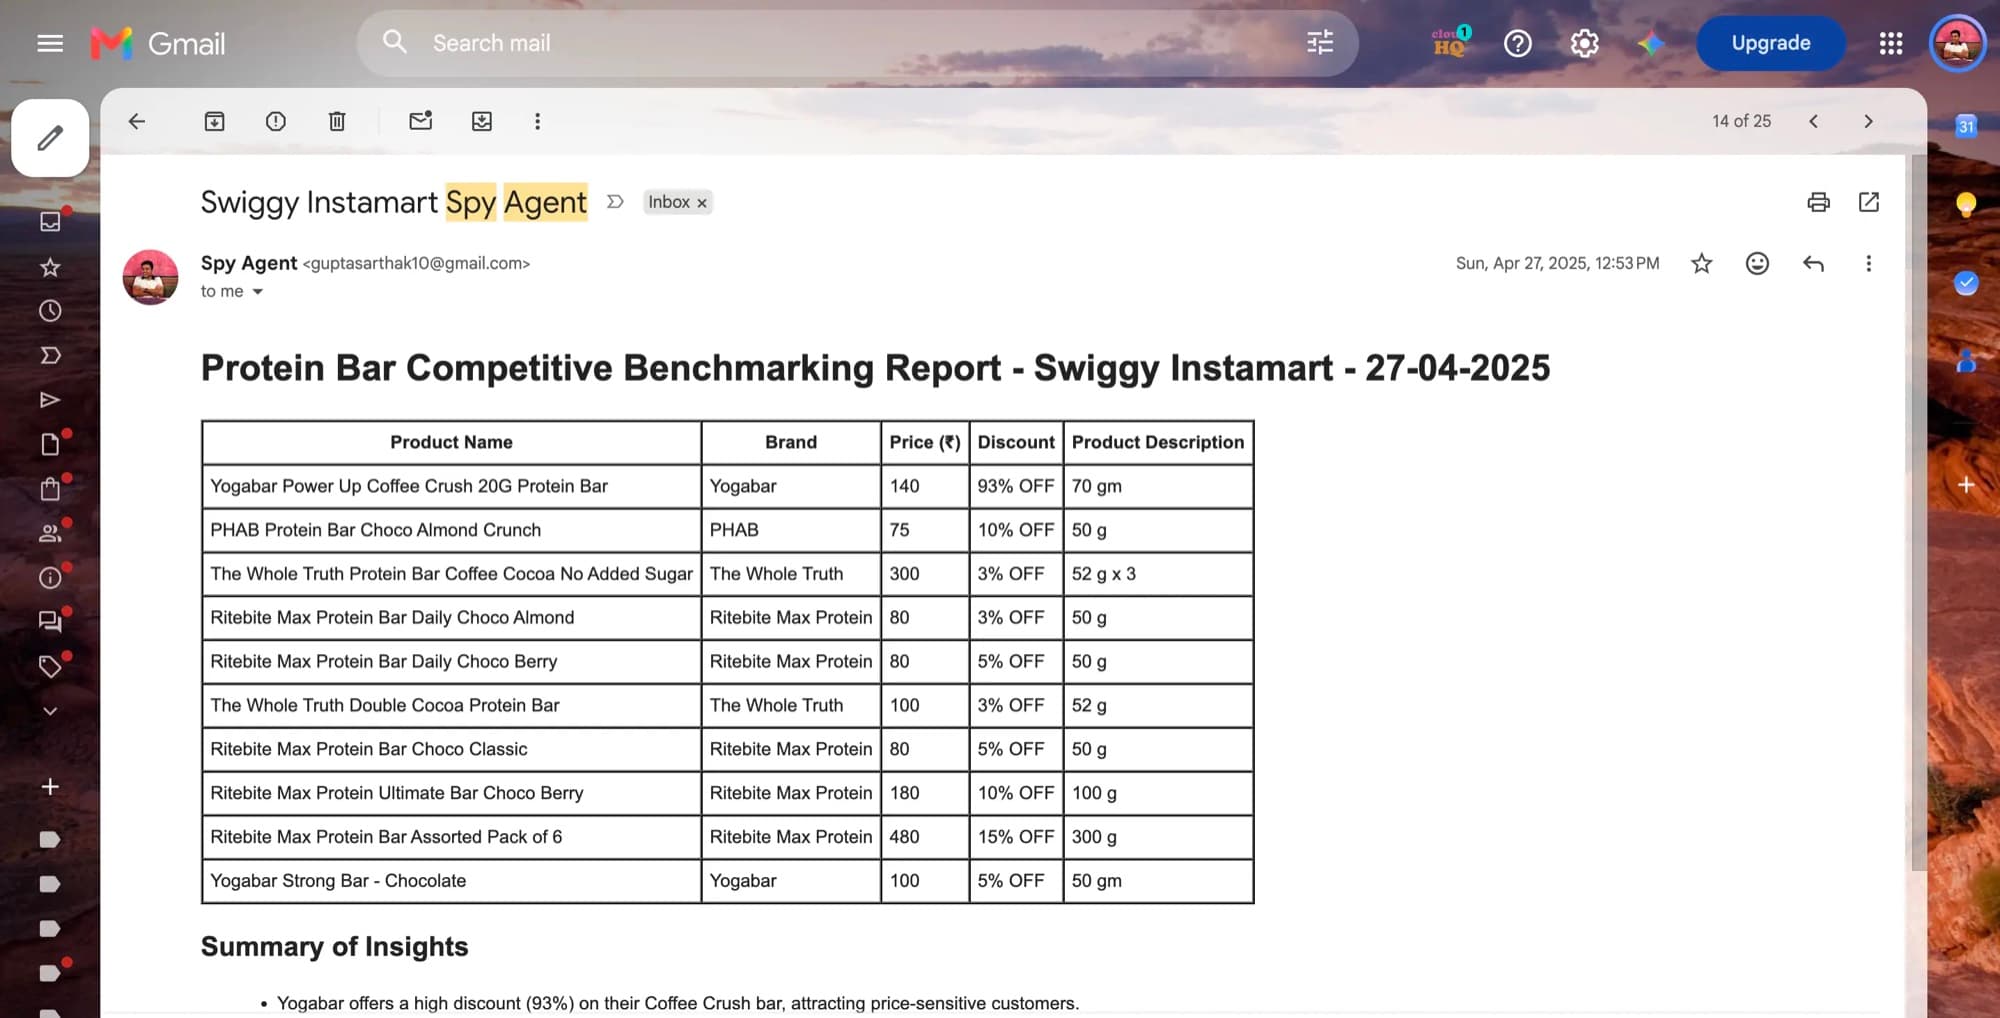Open Google Calendar side panel
Screen dimensions: 2000x1018
pos(1966,126)
